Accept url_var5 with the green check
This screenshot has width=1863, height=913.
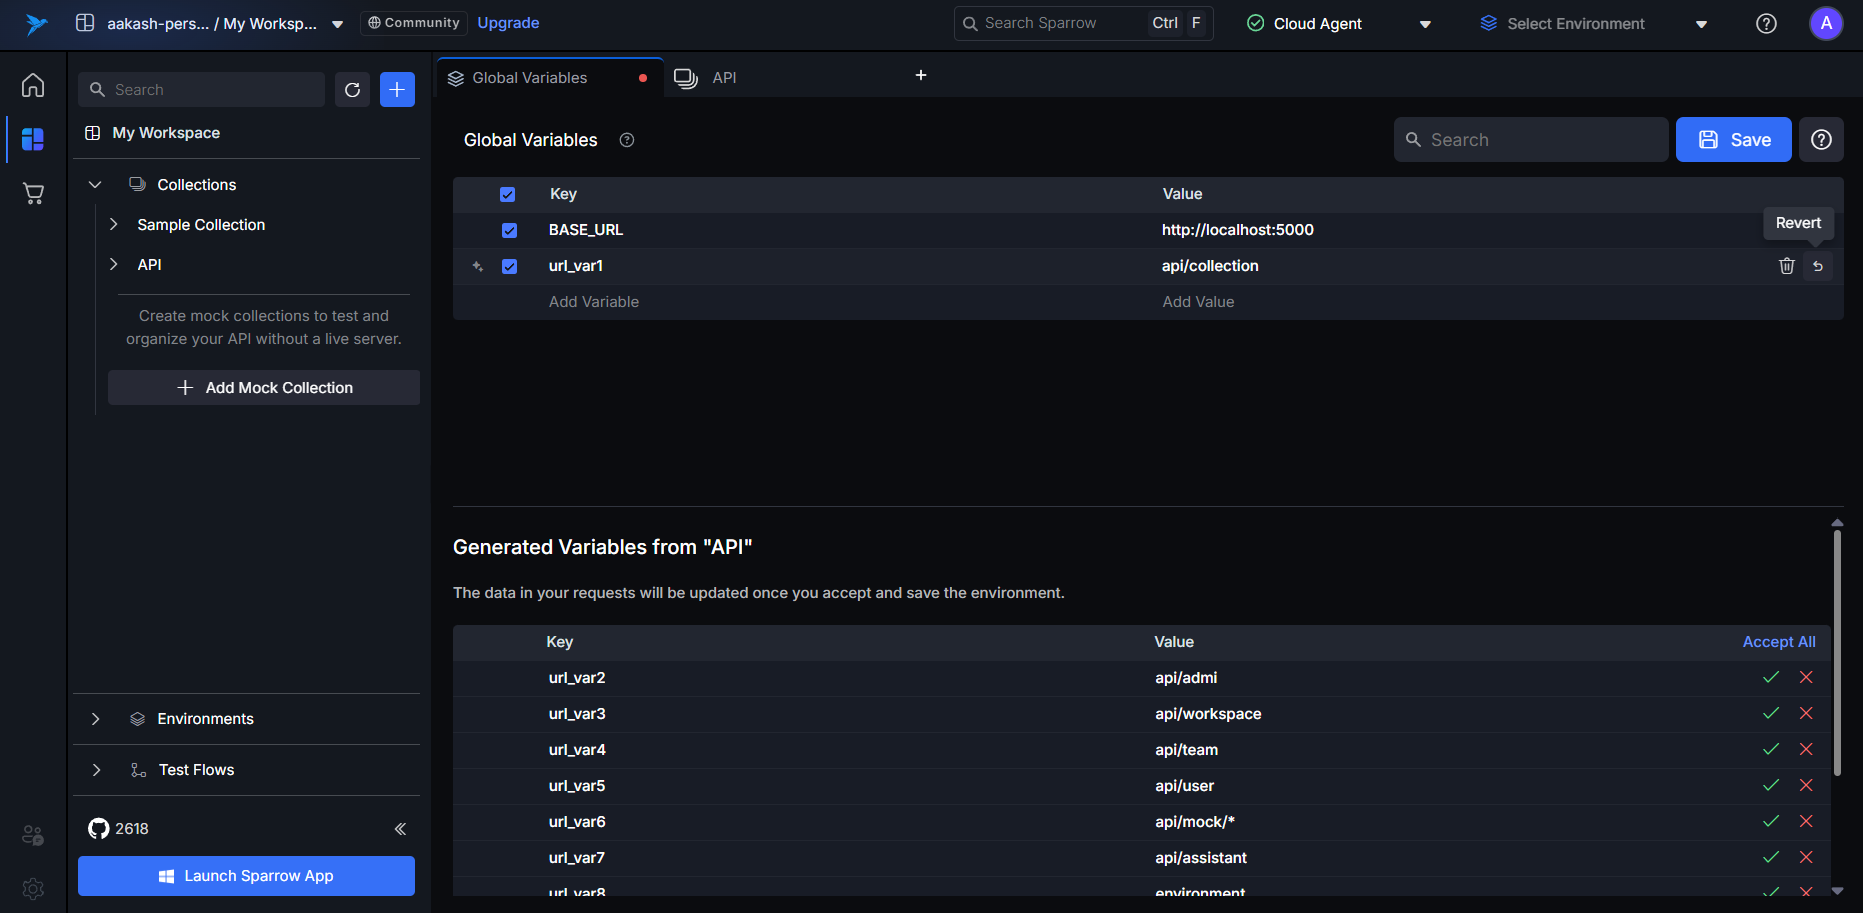click(1771, 786)
